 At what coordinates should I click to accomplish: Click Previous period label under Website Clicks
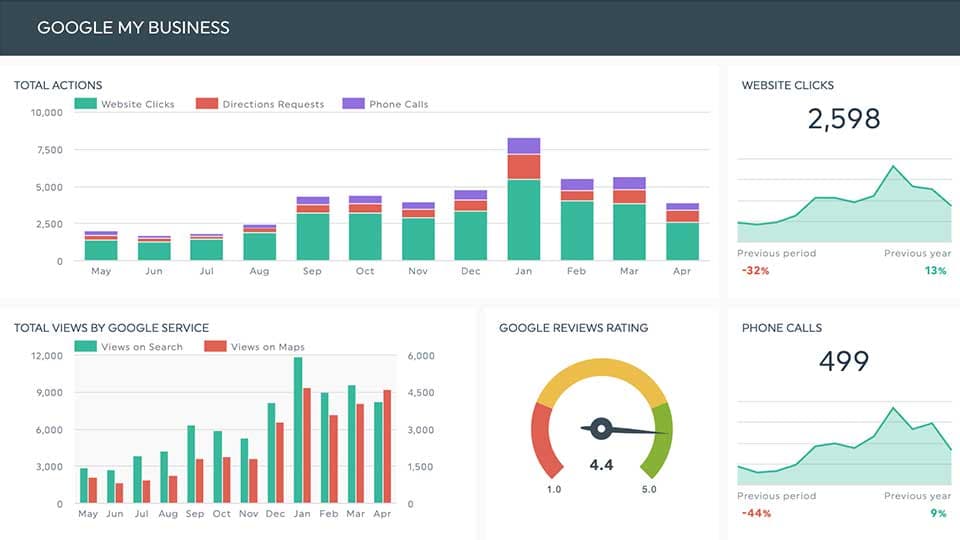(x=776, y=253)
